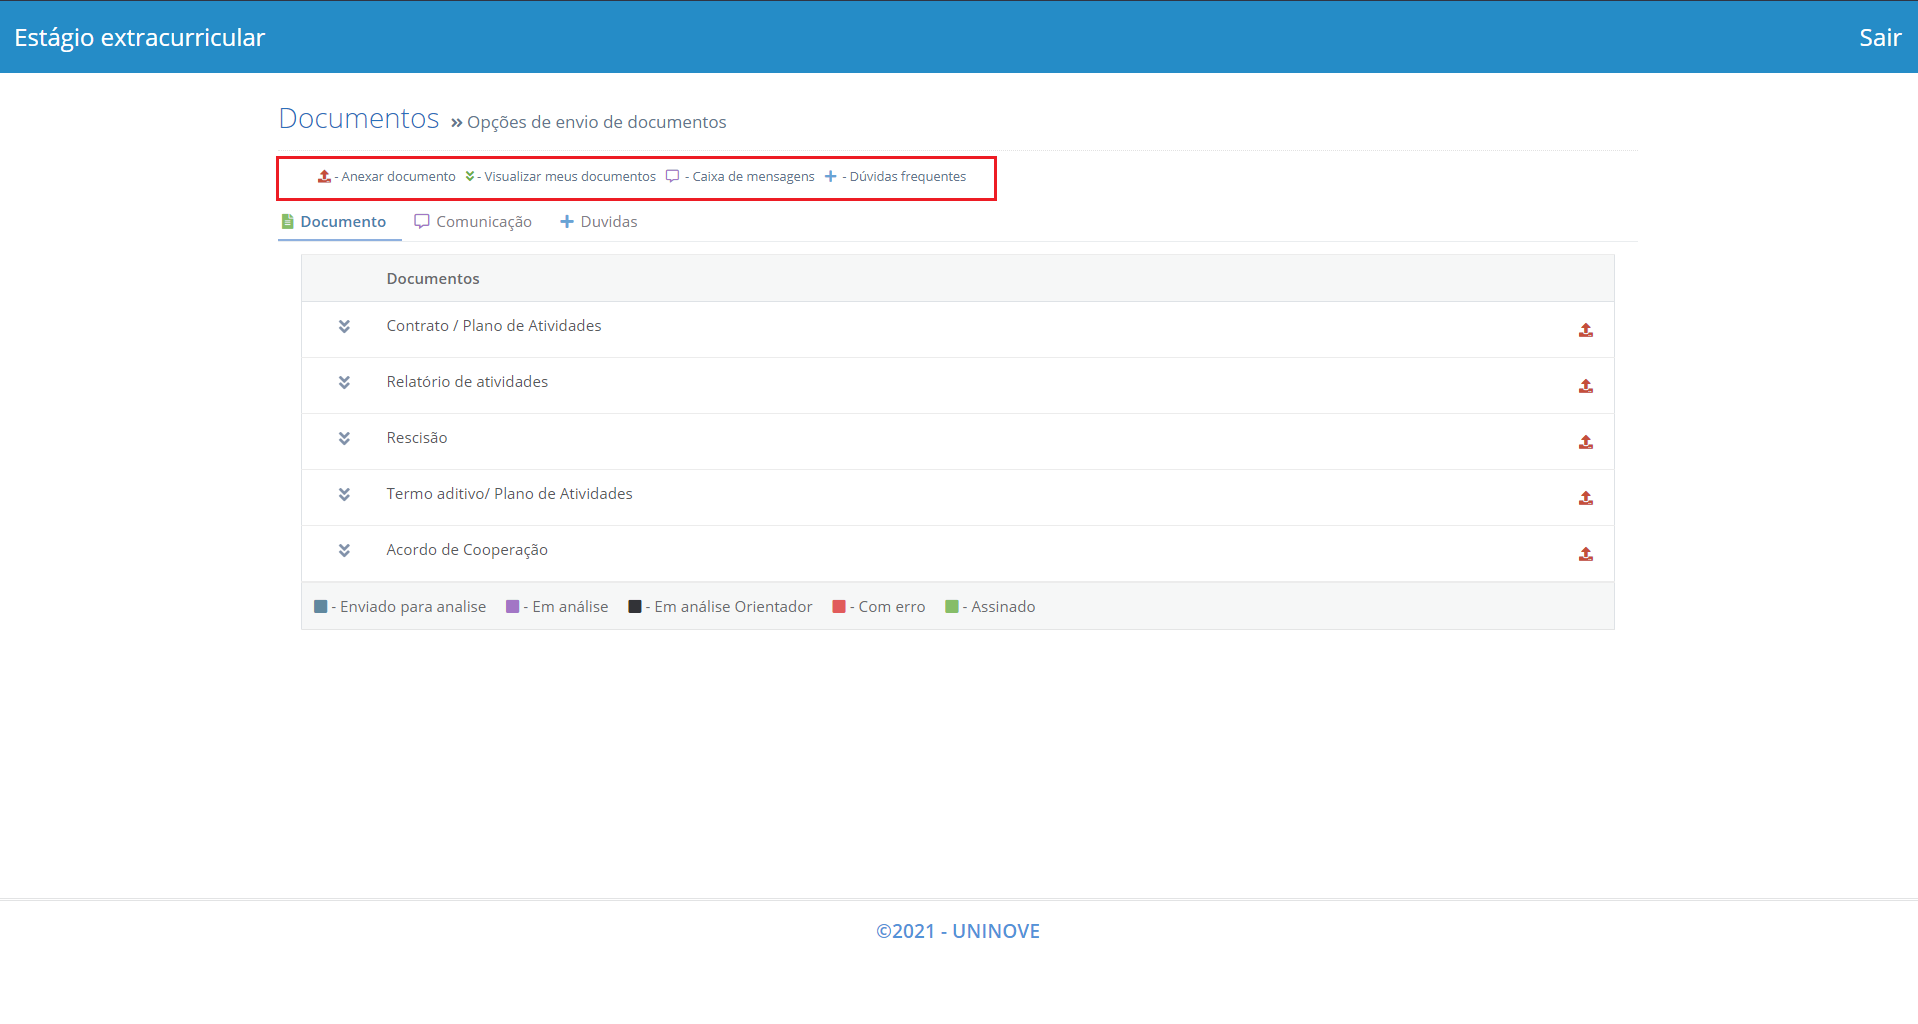Image resolution: width=1918 pixels, height=1024 pixels.
Task: Click upload icon for Relatório de atividades
Action: [1585, 386]
